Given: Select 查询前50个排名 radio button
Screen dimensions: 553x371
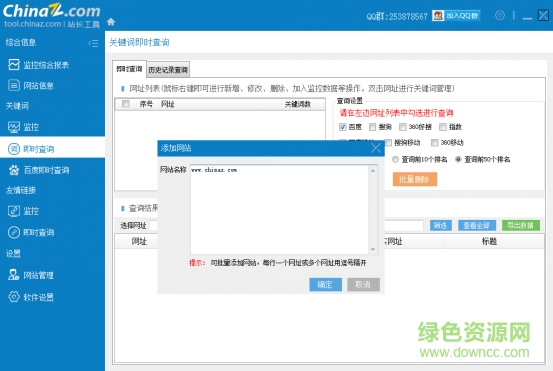Looking at the screenshot, I should tap(458, 159).
